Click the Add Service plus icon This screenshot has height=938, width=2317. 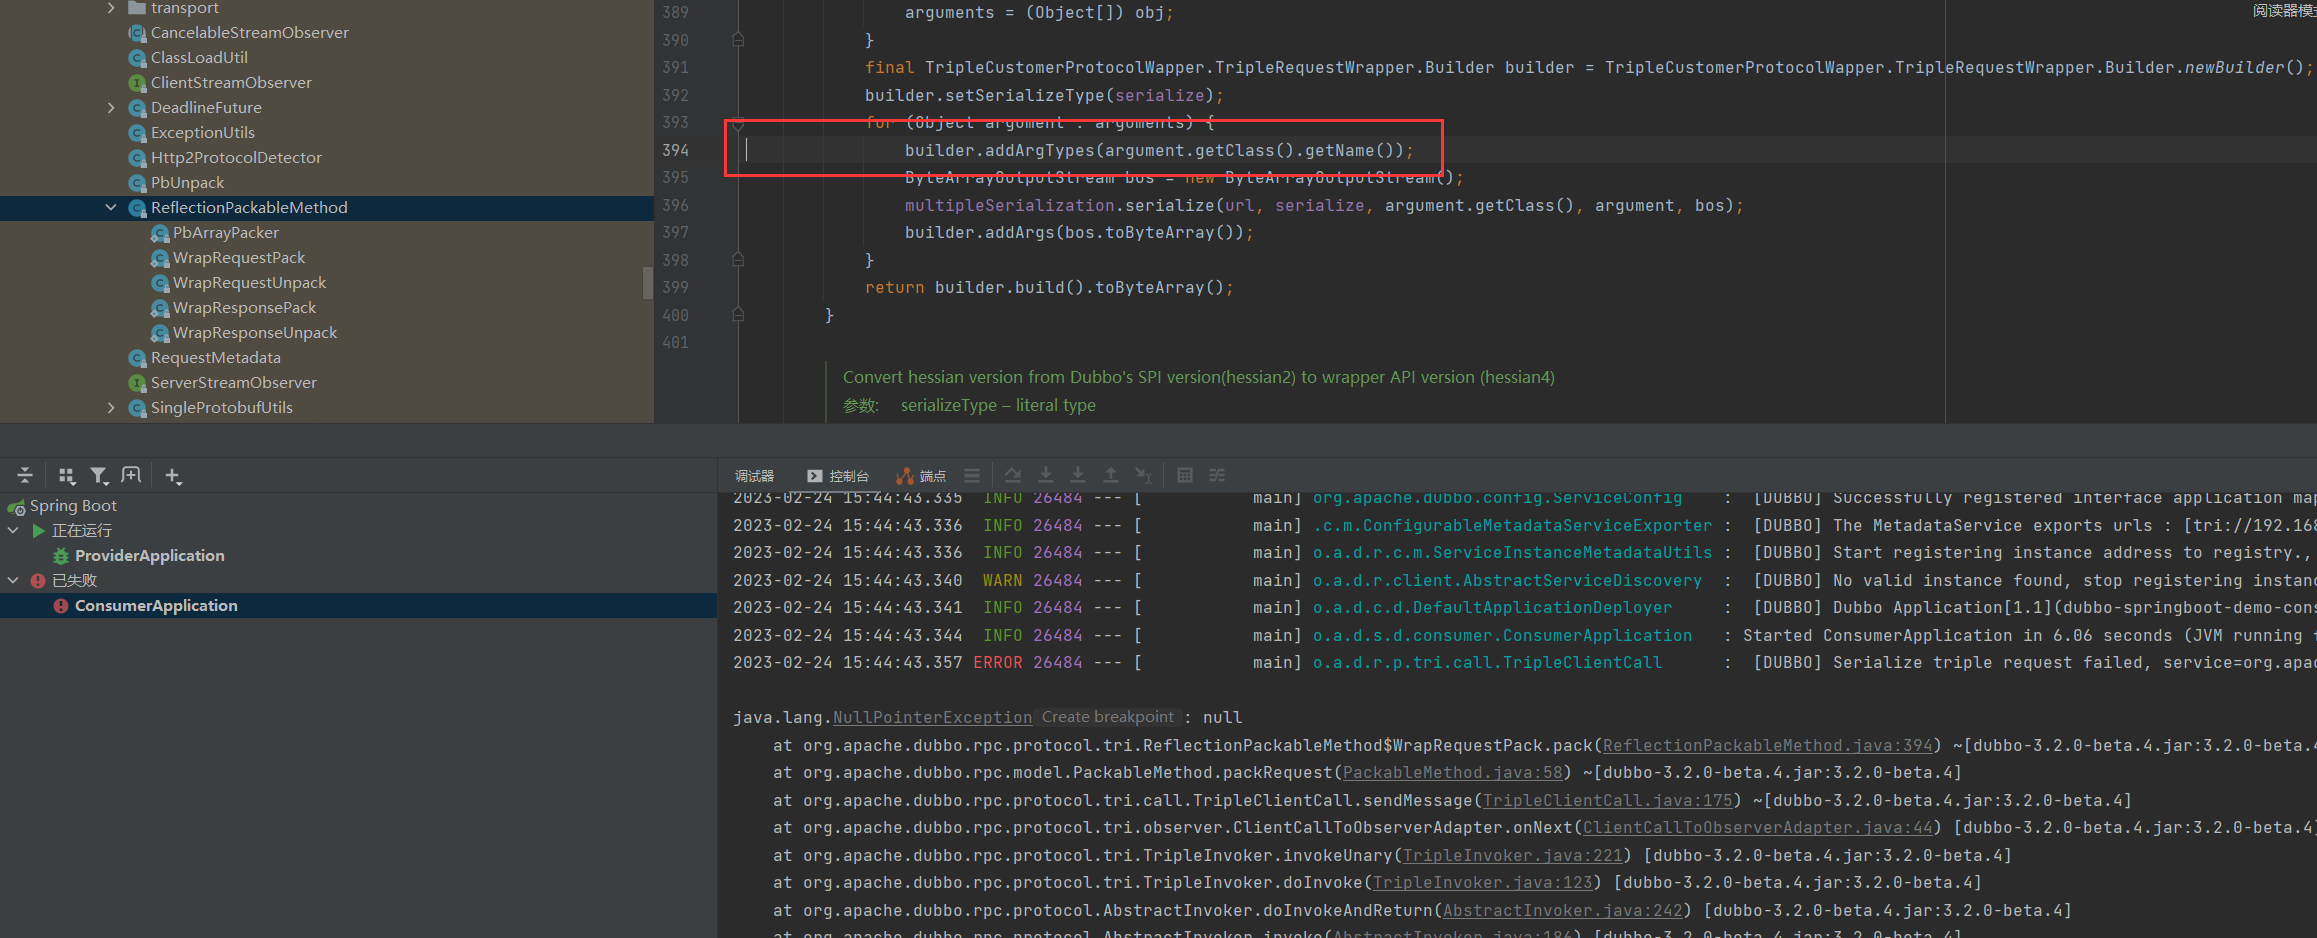(x=173, y=476)
